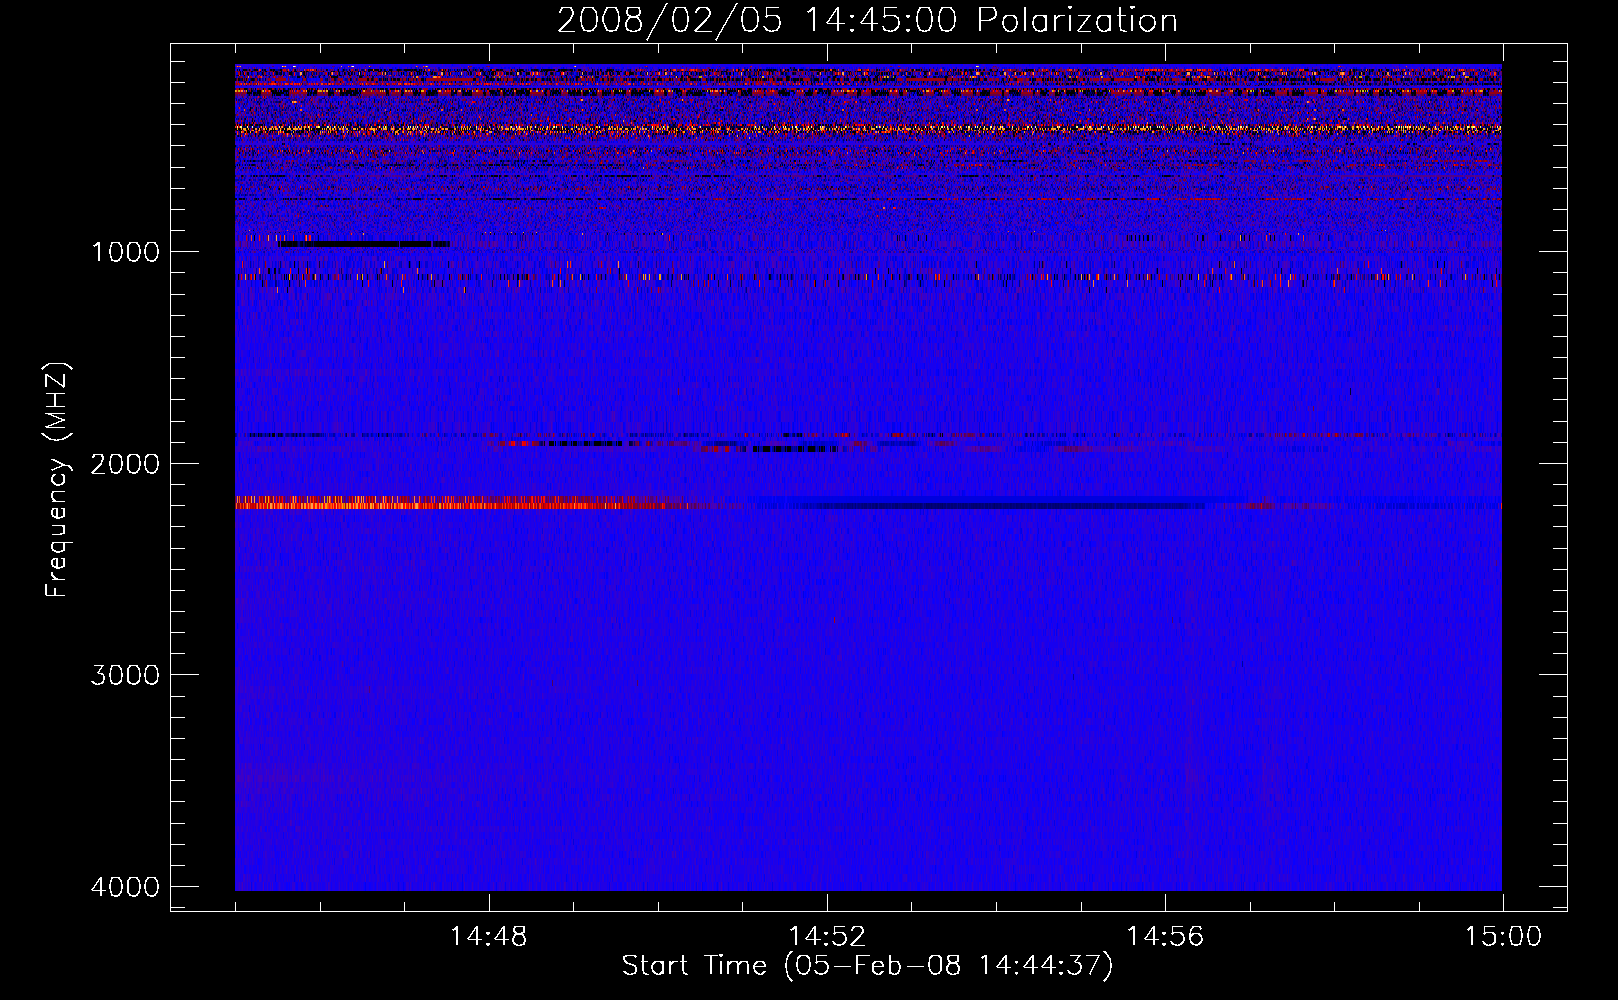This screenshot has width=1618, height=1000.
Task: Click the 2000 frequency tick label
Action: [125, 463]
